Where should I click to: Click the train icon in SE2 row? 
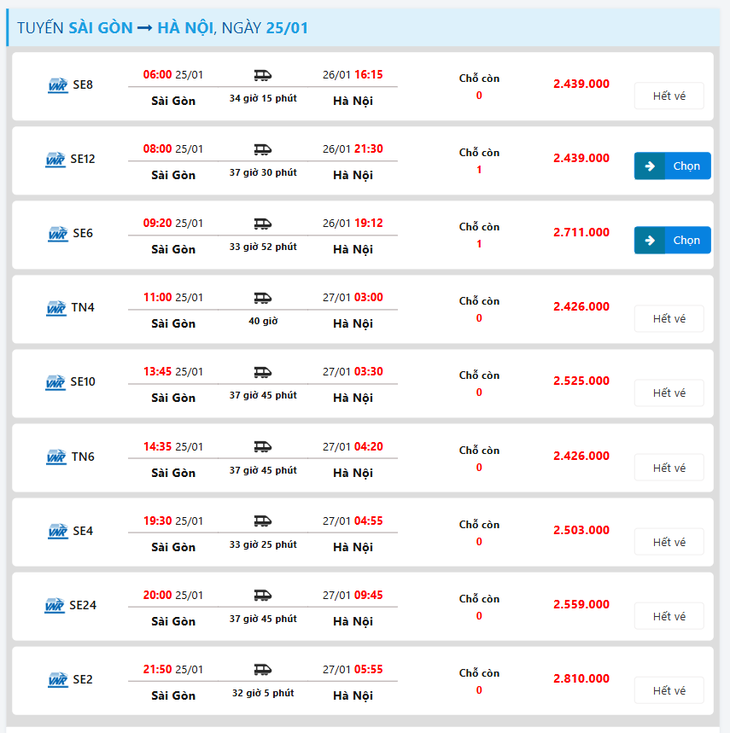coord(263,670)
